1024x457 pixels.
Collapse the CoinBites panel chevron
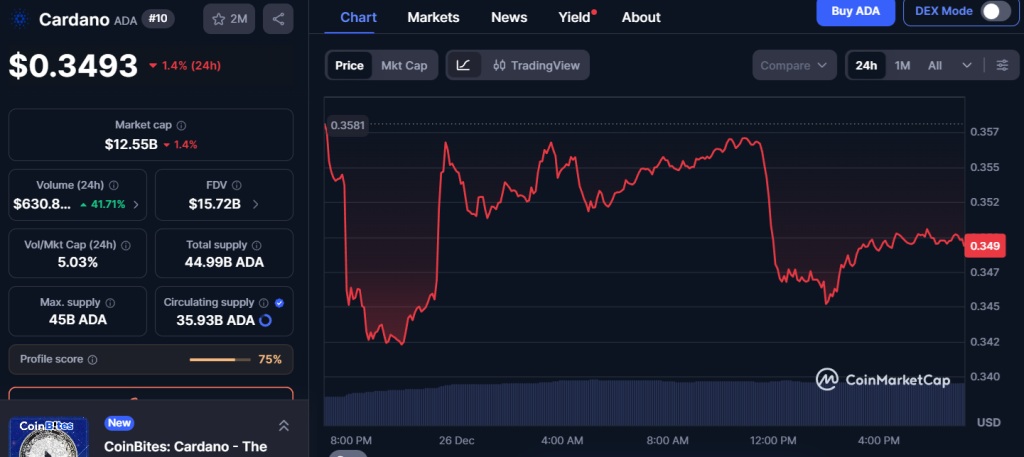click(284, 426)
